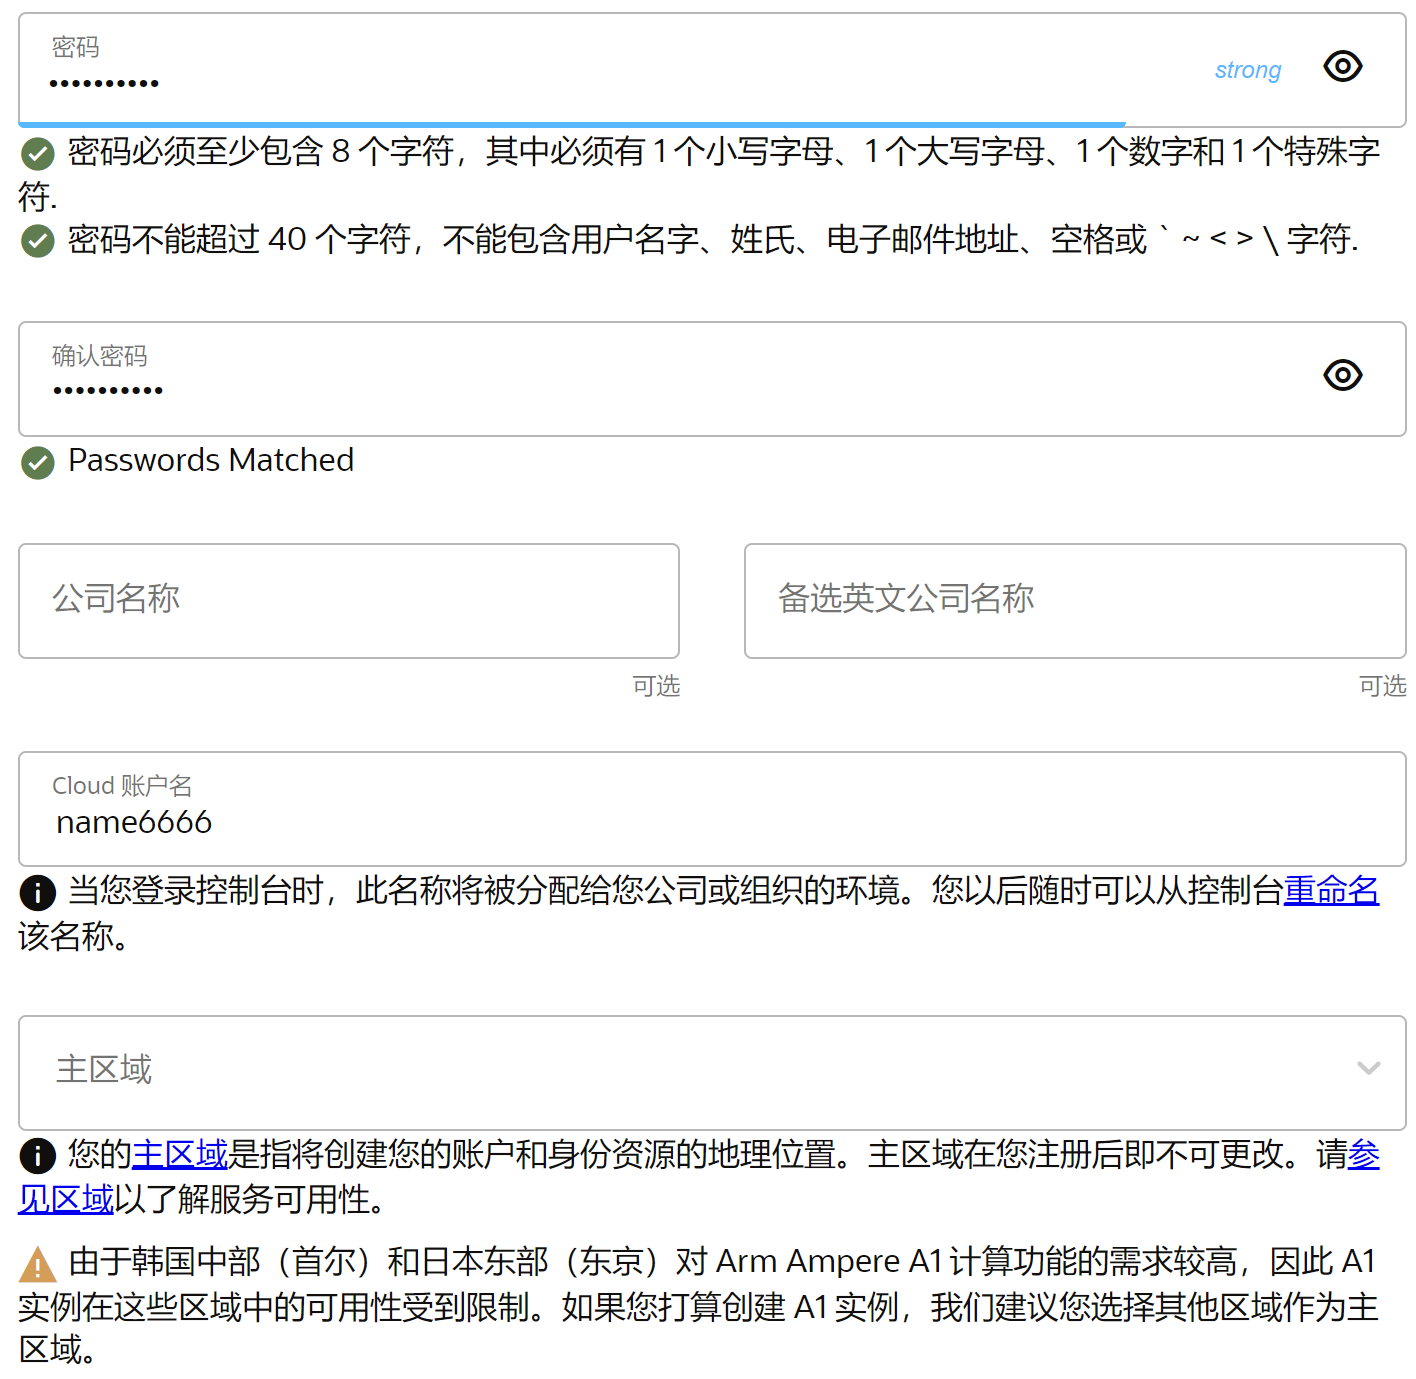Click the blue password strength progress bar
The width and height of the screenshot is (1416, 1379).
(x=572, y=124)
